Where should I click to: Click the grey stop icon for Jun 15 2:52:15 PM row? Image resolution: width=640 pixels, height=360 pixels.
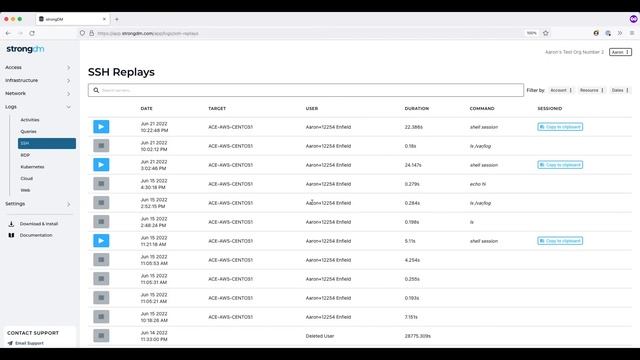pos(101,202)
